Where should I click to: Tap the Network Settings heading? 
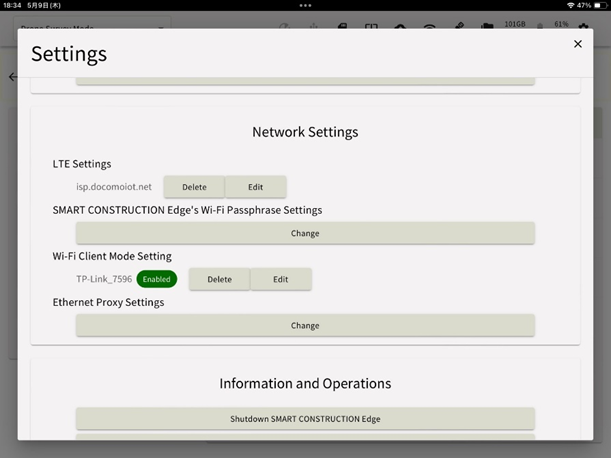coord(305,132)
